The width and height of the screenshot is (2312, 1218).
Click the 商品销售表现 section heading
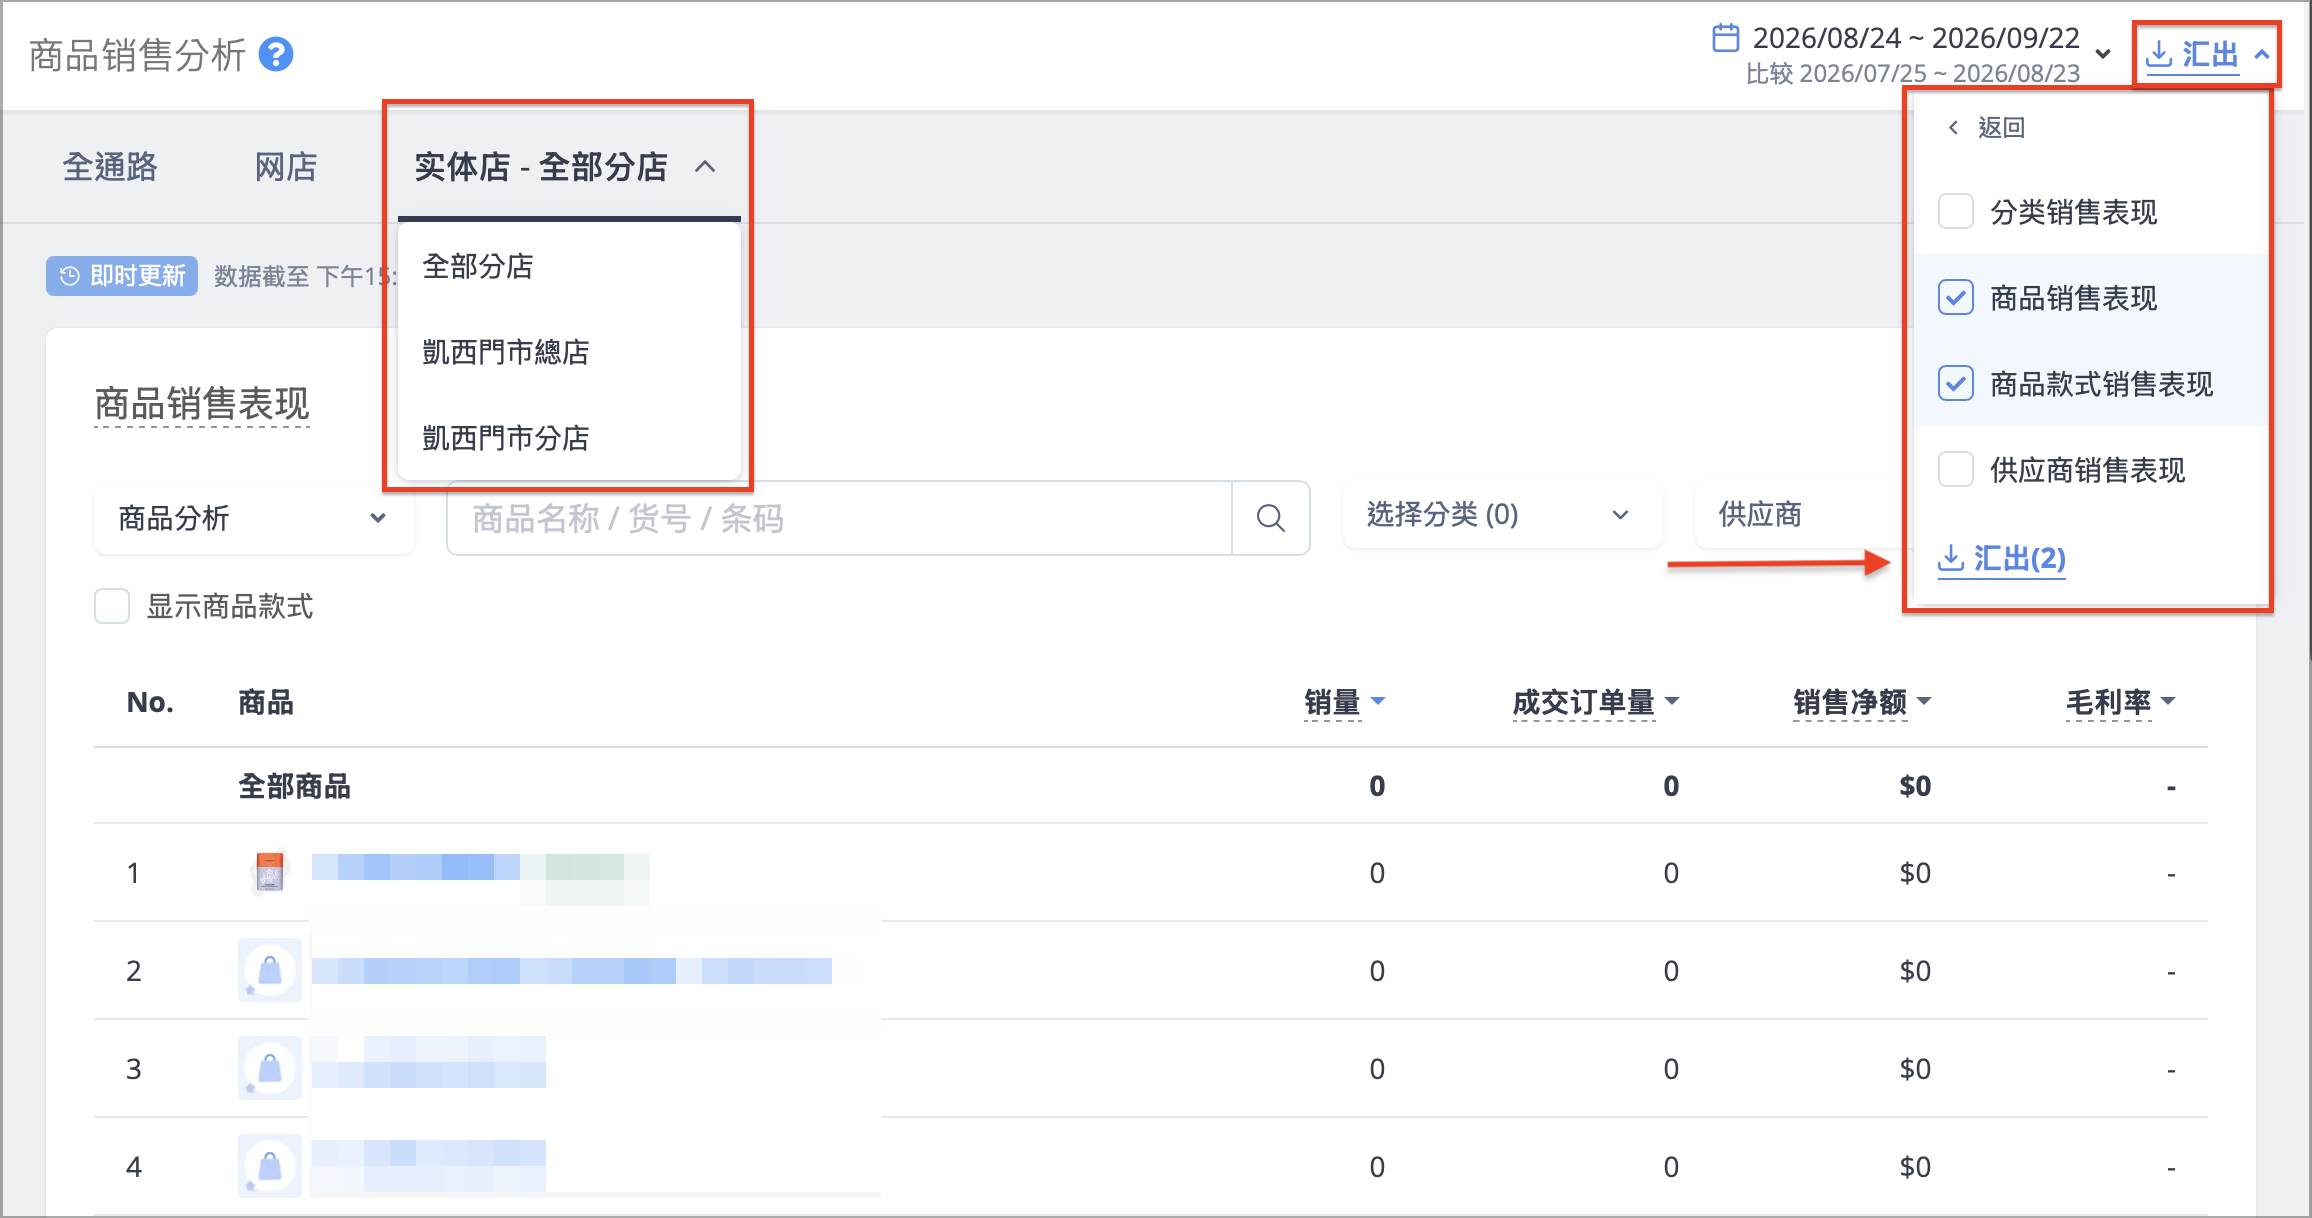click(x=202, y=404)
